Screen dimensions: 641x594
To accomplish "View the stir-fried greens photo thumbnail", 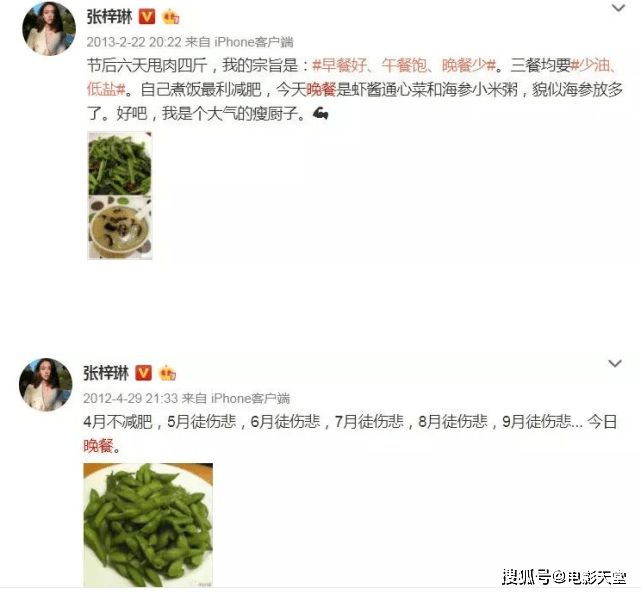I will (x=120, y=164).
